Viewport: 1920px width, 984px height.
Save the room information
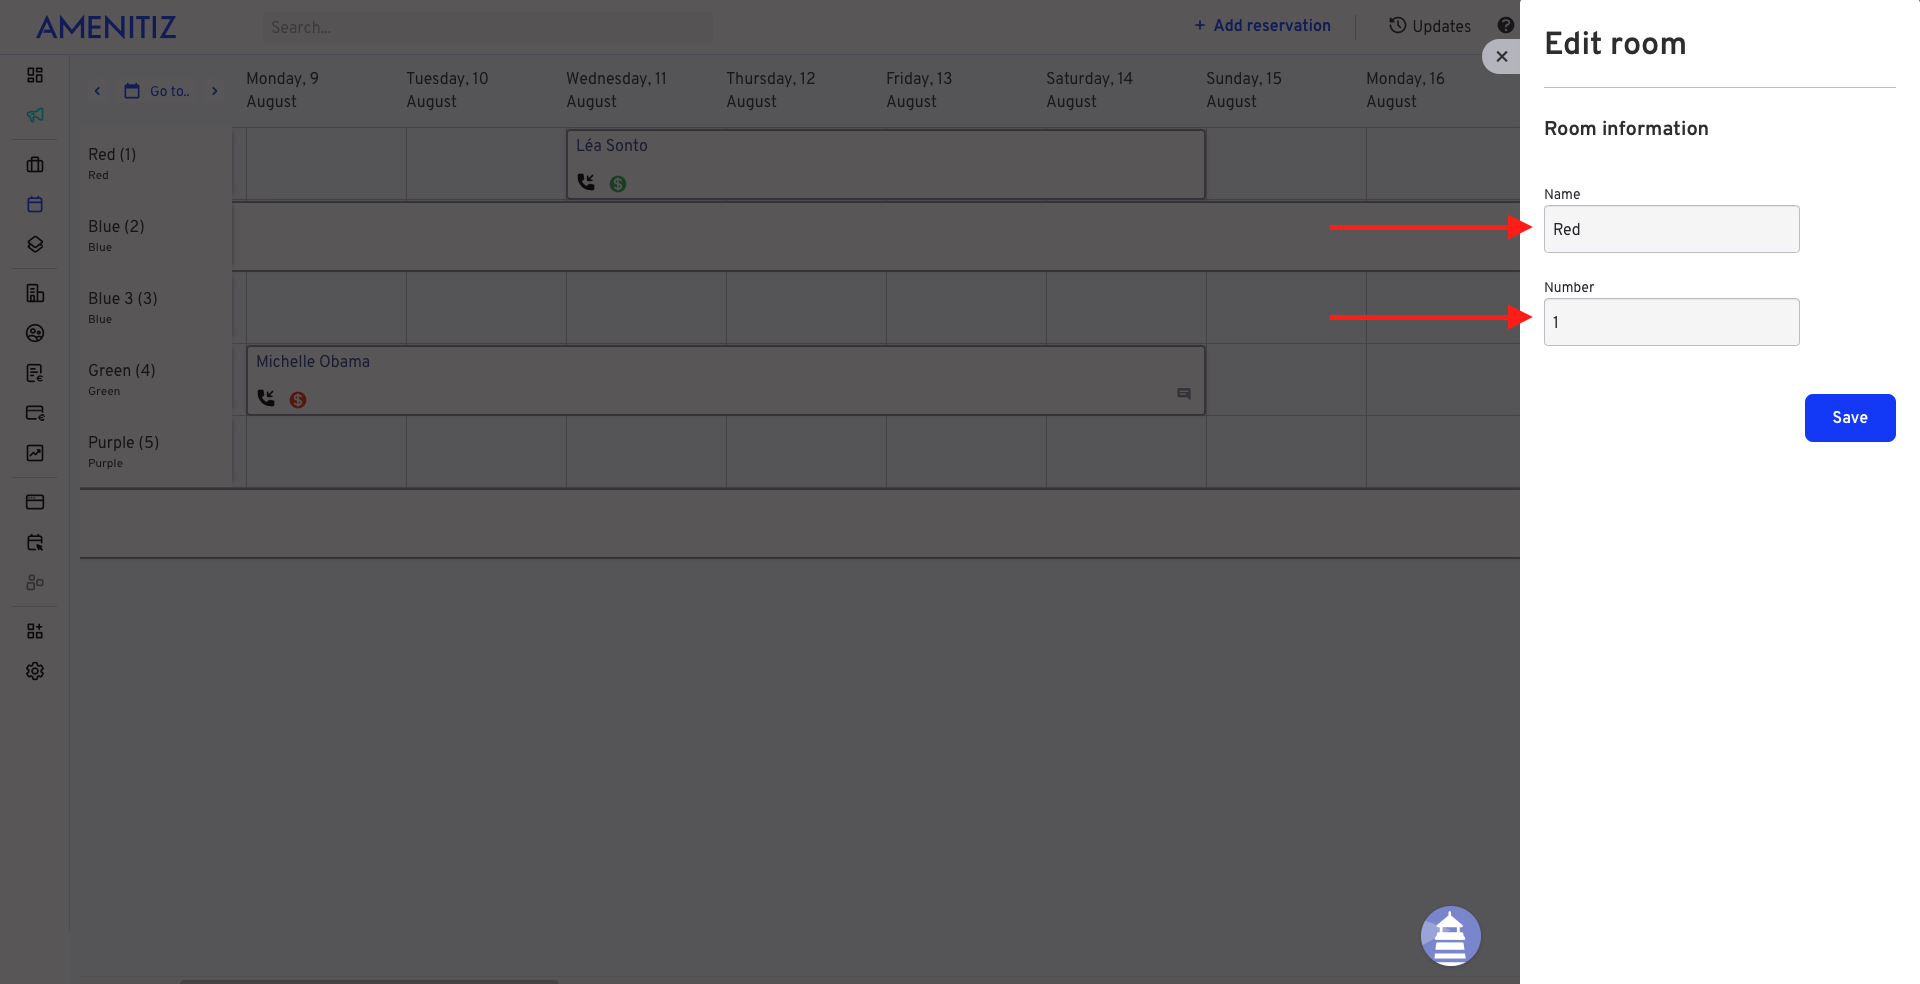(x=1849, y=418)
